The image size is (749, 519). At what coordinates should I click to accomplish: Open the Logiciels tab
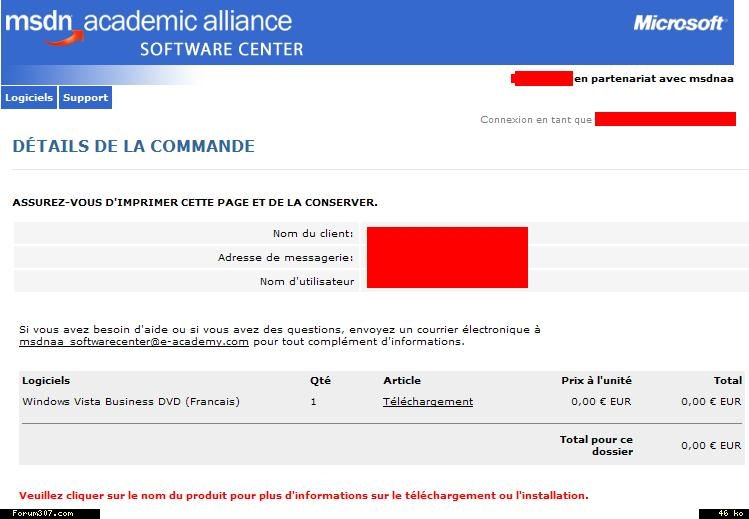(29, 98)
